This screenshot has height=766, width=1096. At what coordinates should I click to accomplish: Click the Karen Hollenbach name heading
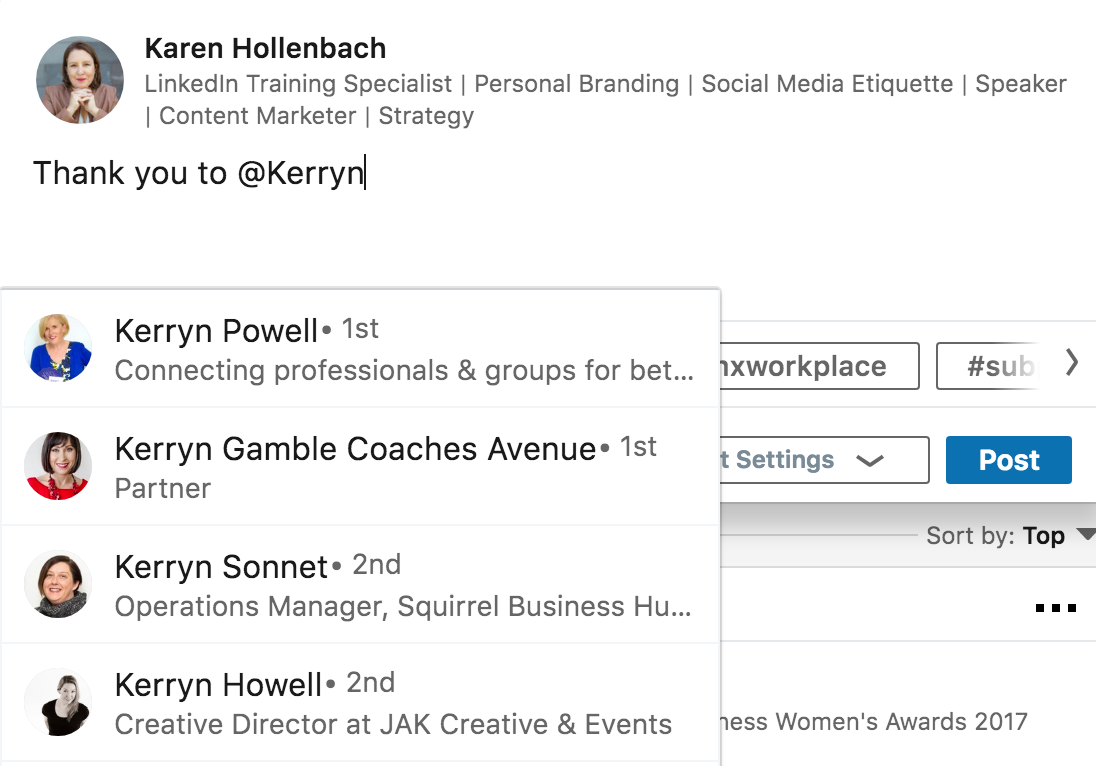(265, 48)
